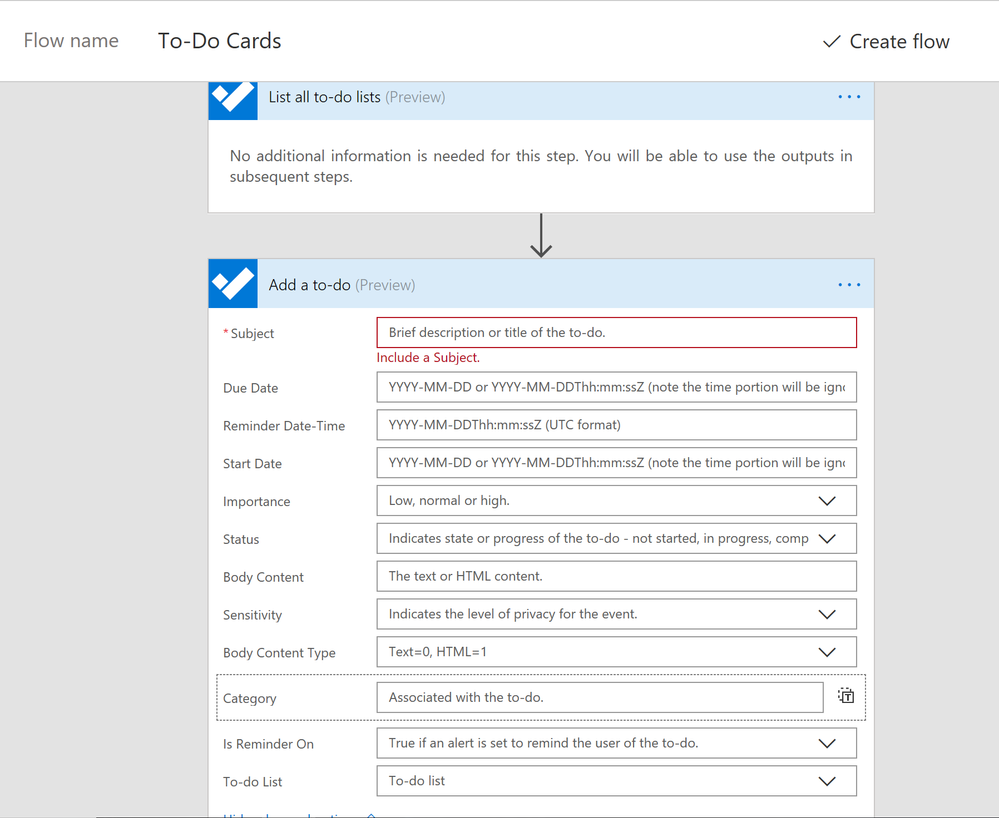
Task: Click the Create flow button
Action: 886,41
